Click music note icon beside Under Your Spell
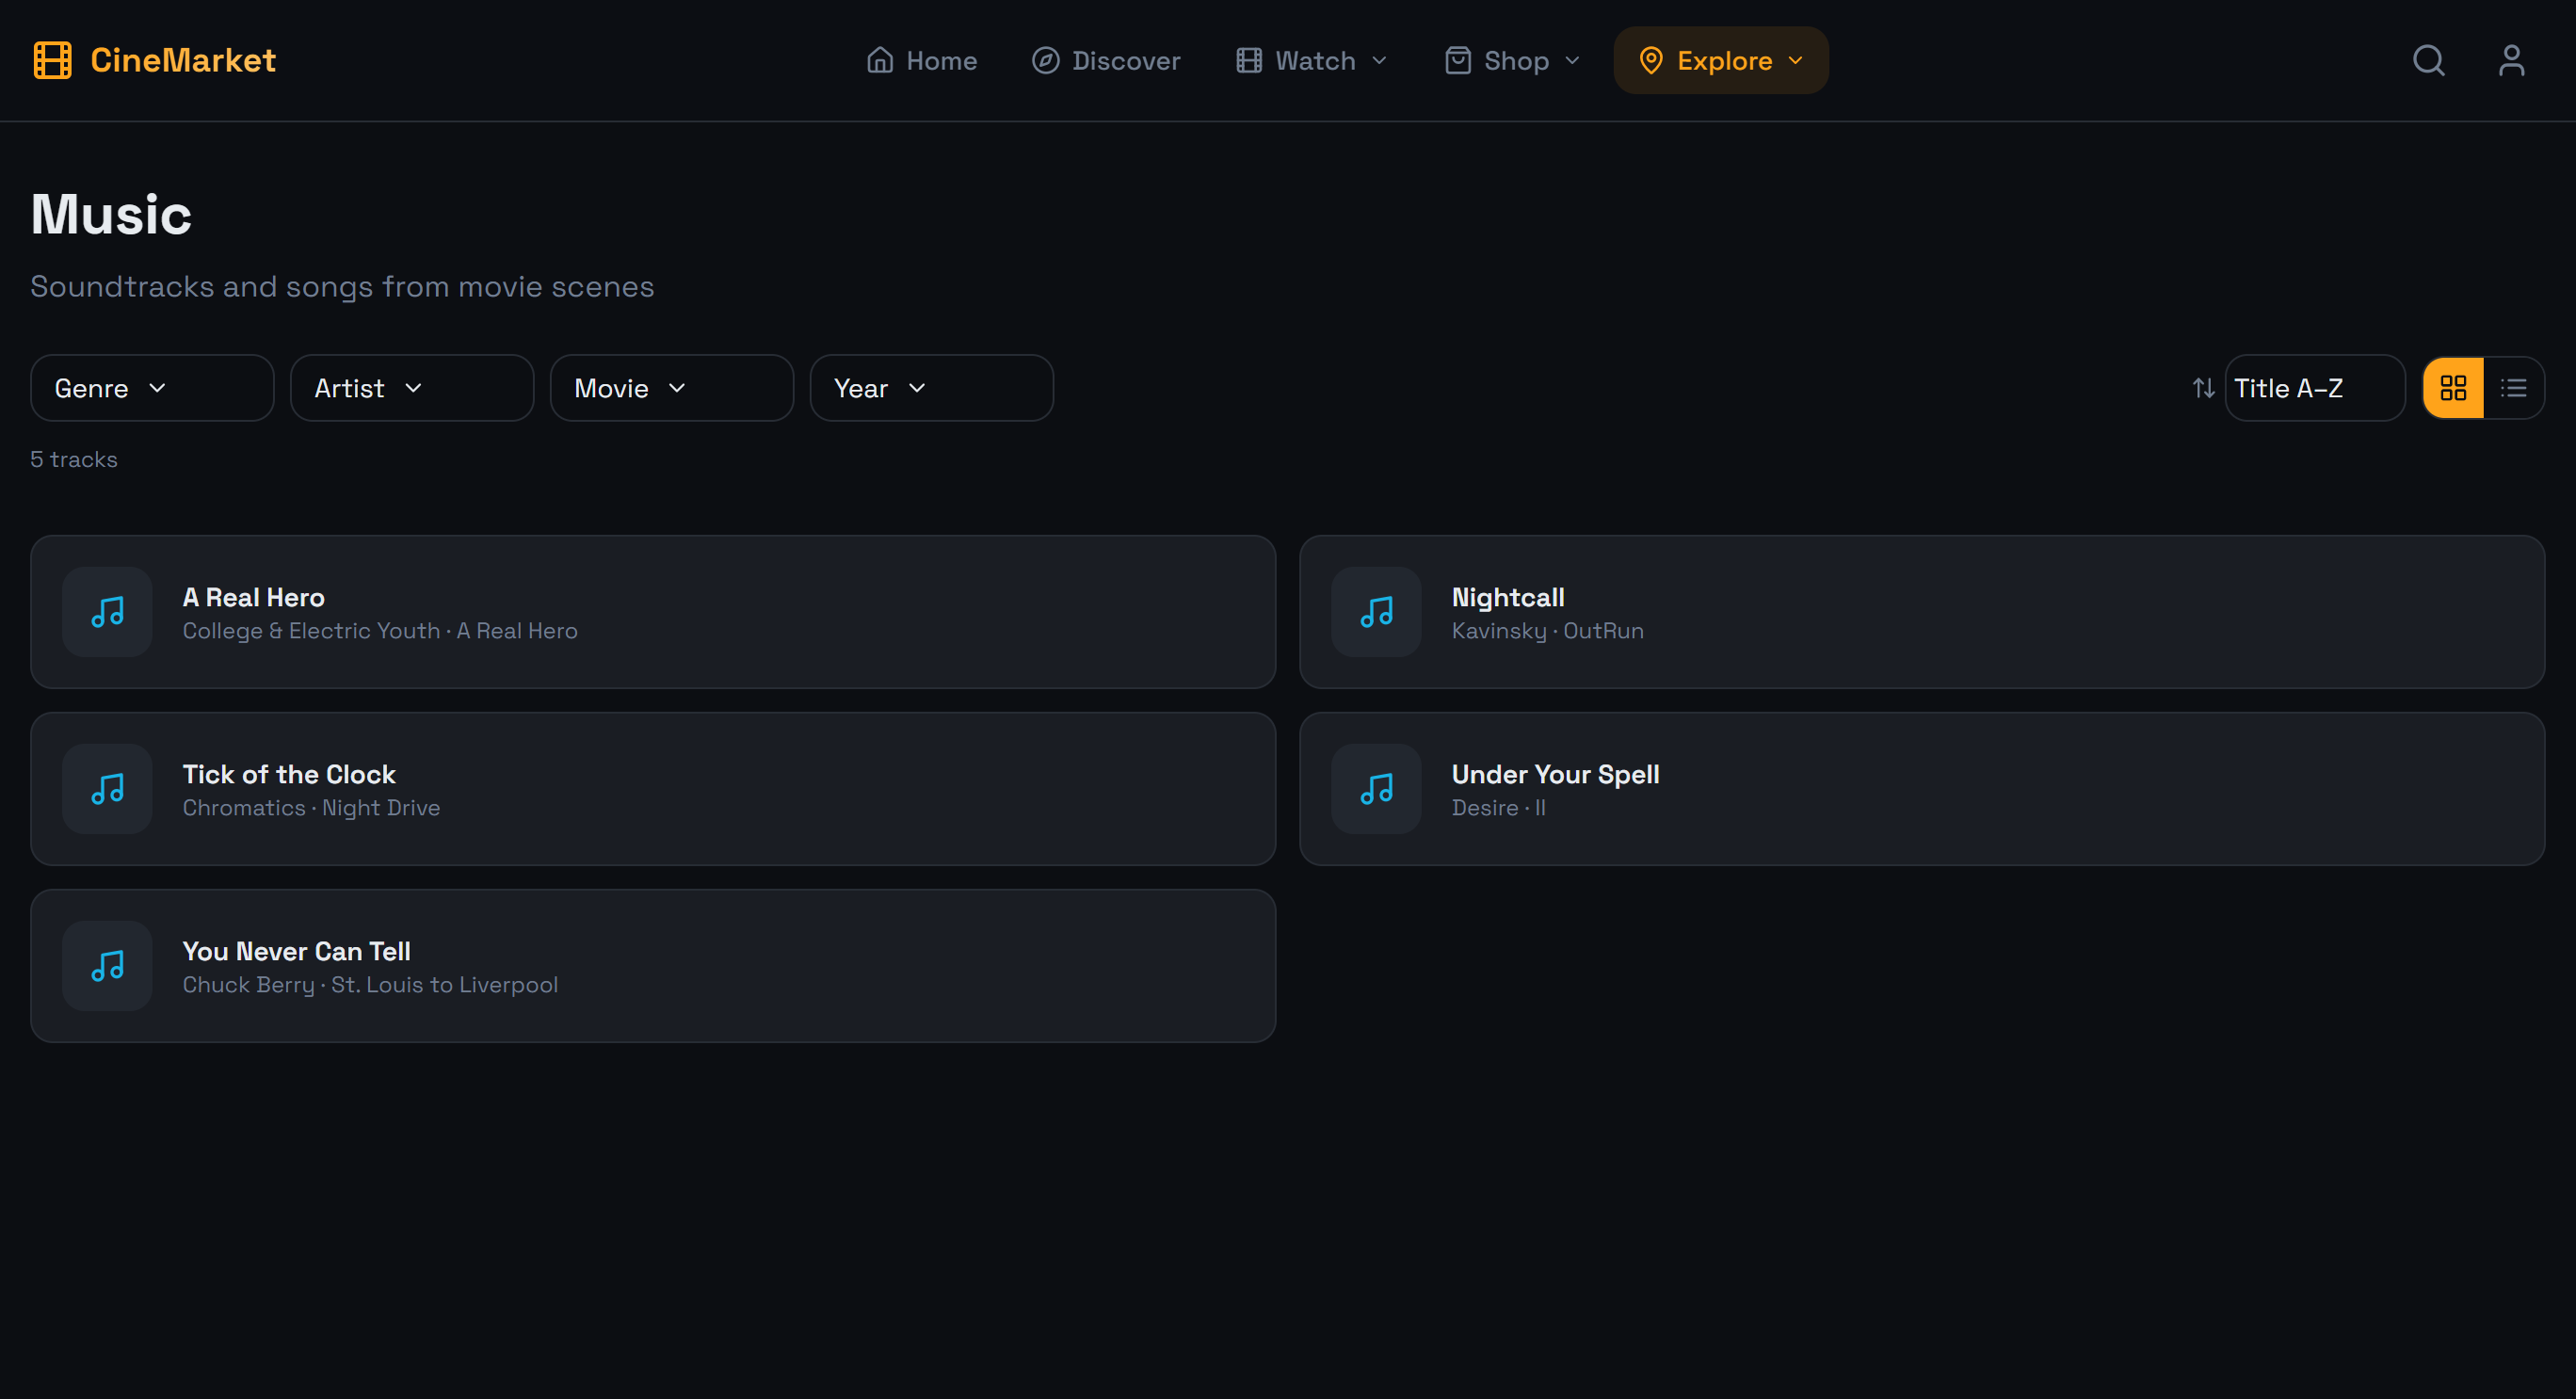Viewport: 2576px width, 1399px height. [1376, 789]
